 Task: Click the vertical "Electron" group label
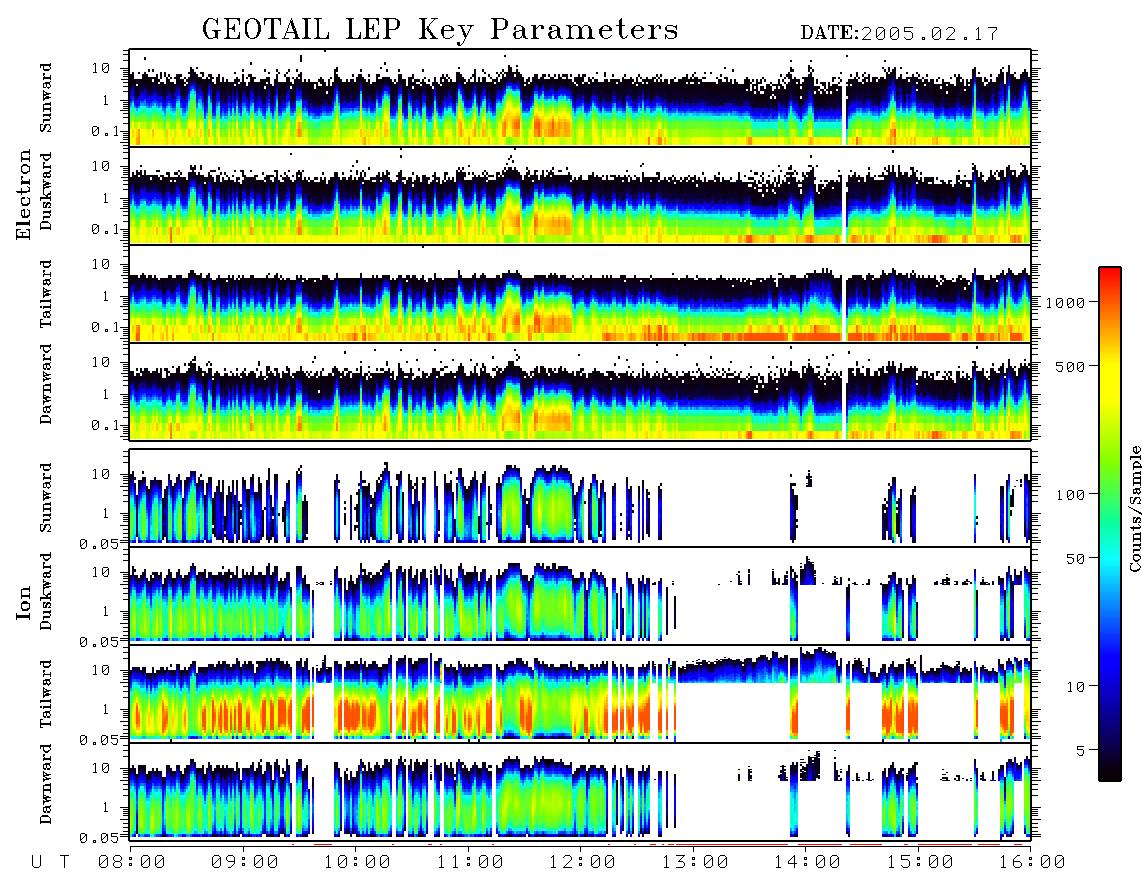[24, 195]
